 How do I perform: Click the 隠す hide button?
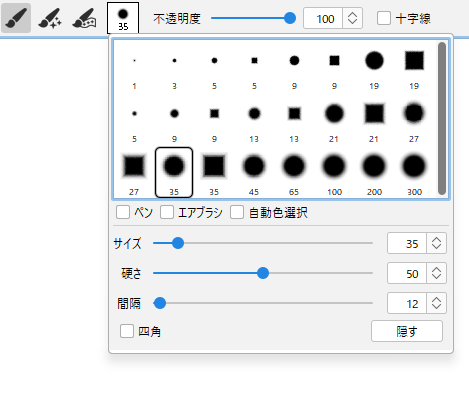[407, 331]
